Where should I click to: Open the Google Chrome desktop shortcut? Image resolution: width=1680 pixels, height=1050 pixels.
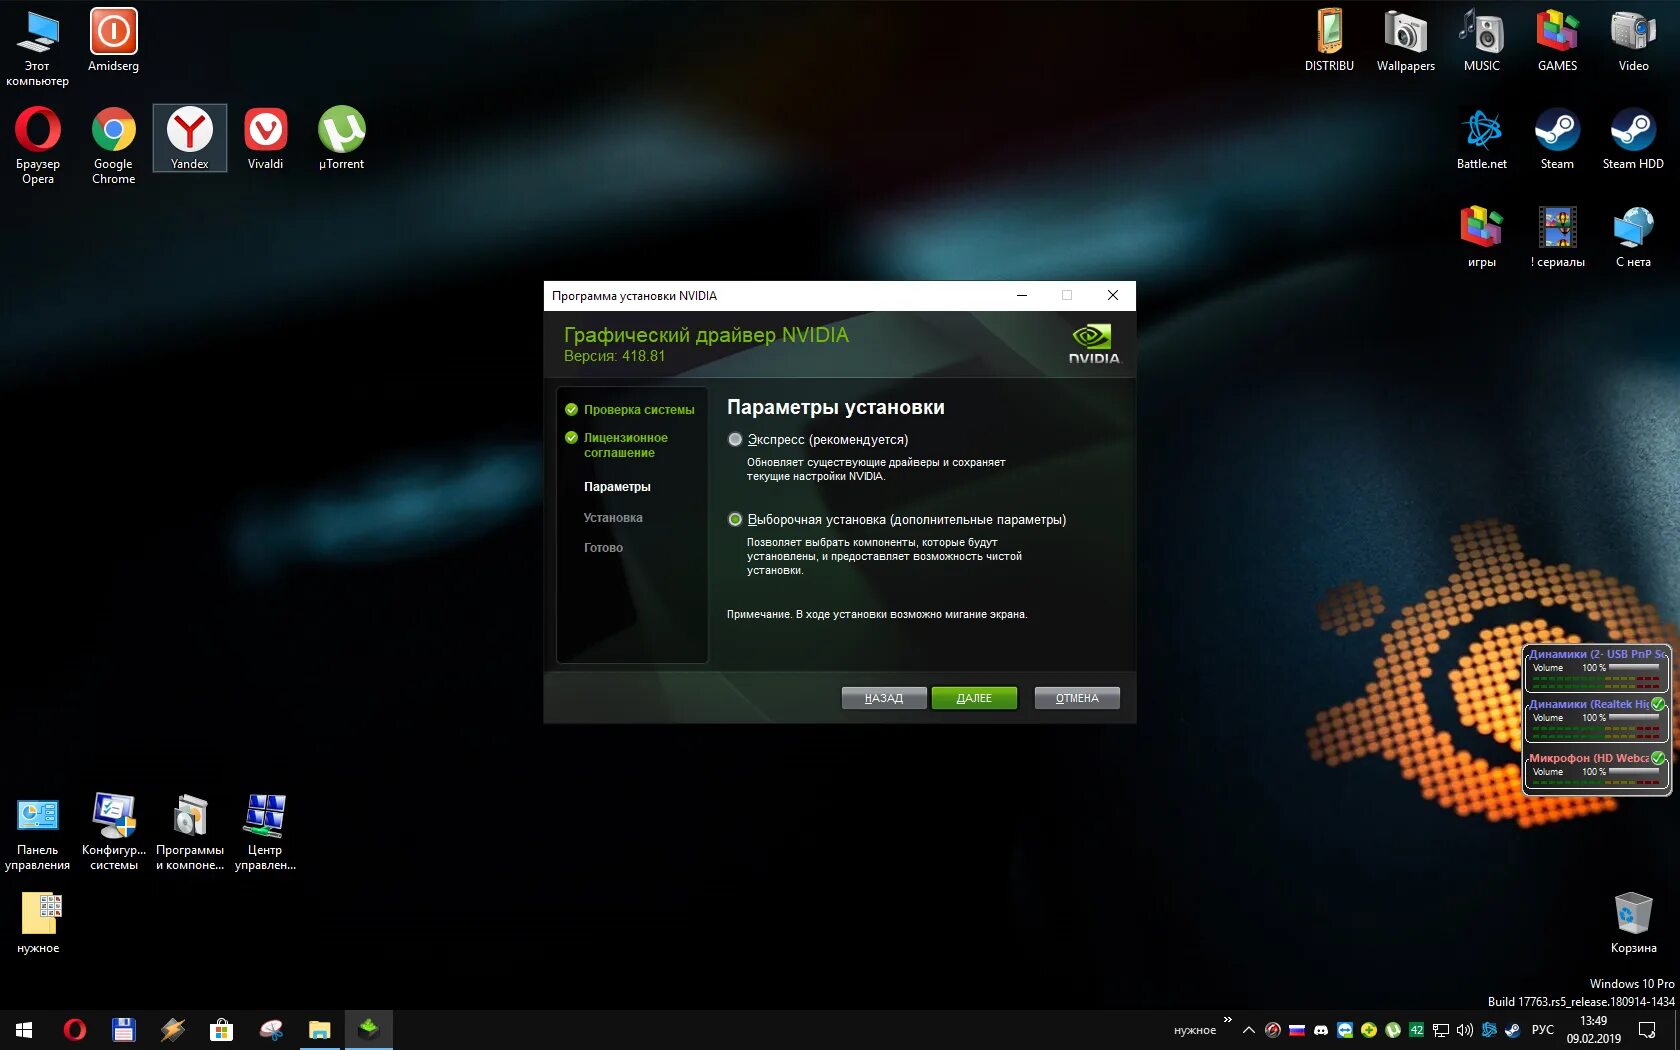[114, 146]
